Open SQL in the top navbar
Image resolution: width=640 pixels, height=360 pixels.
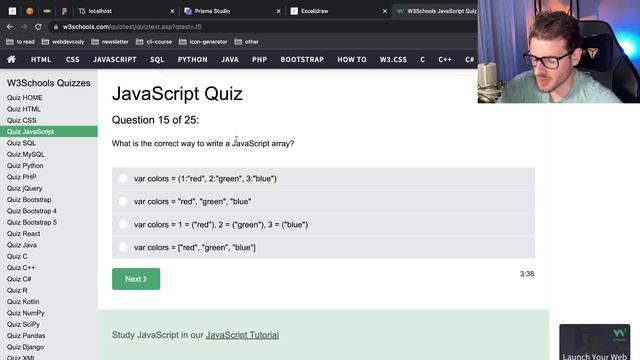[x=157, y=60]
